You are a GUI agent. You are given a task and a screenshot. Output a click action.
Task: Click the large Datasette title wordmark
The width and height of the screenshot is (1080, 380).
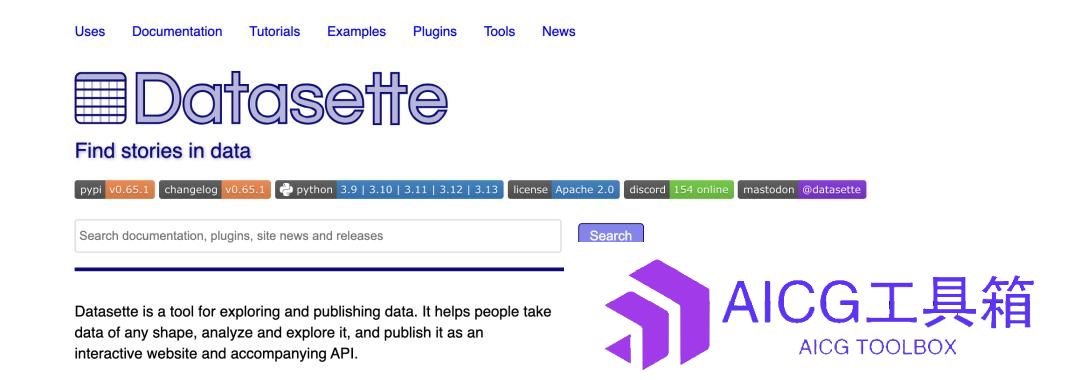point(291,98)
